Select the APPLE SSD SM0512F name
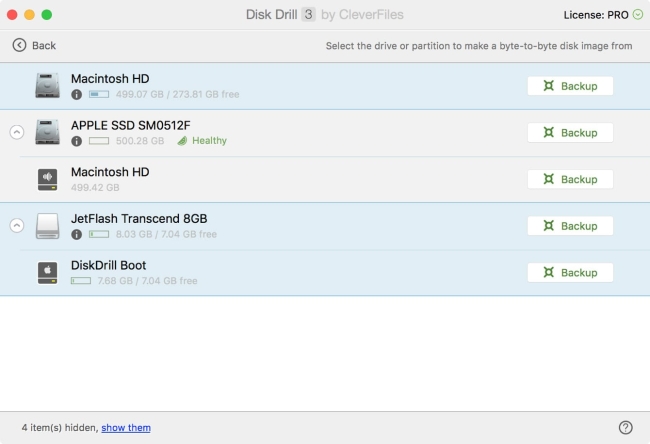The height and width of the screenshot is (444, 650). tap(131, 125)
